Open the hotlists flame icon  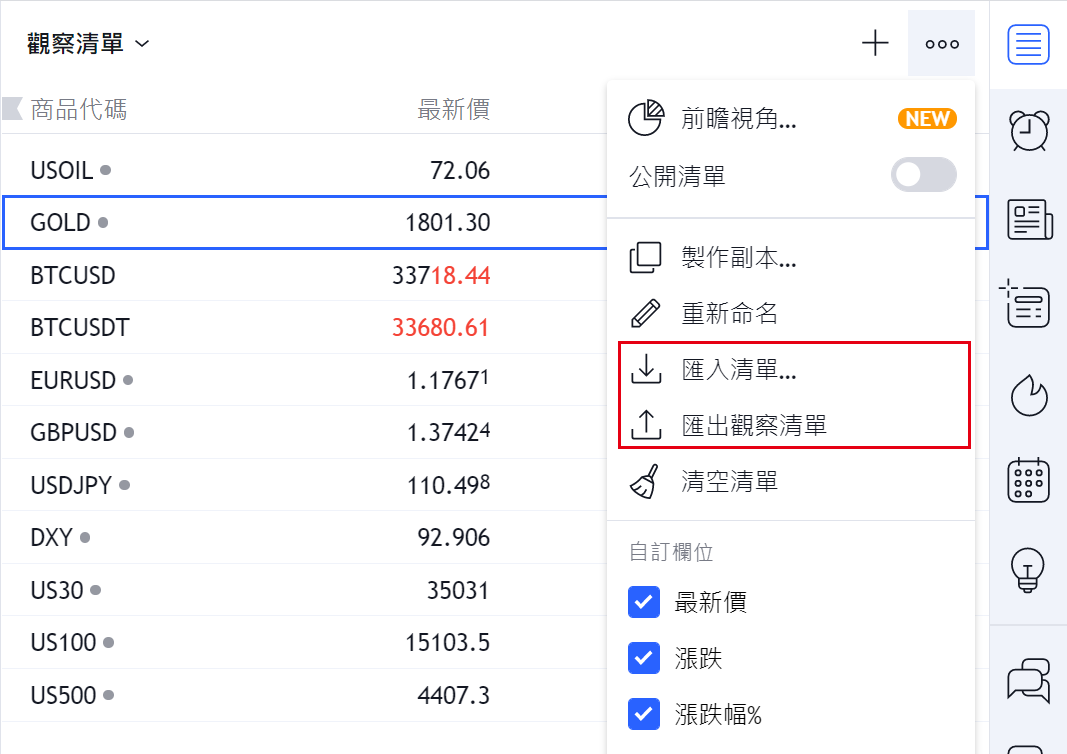(1029, 394)
